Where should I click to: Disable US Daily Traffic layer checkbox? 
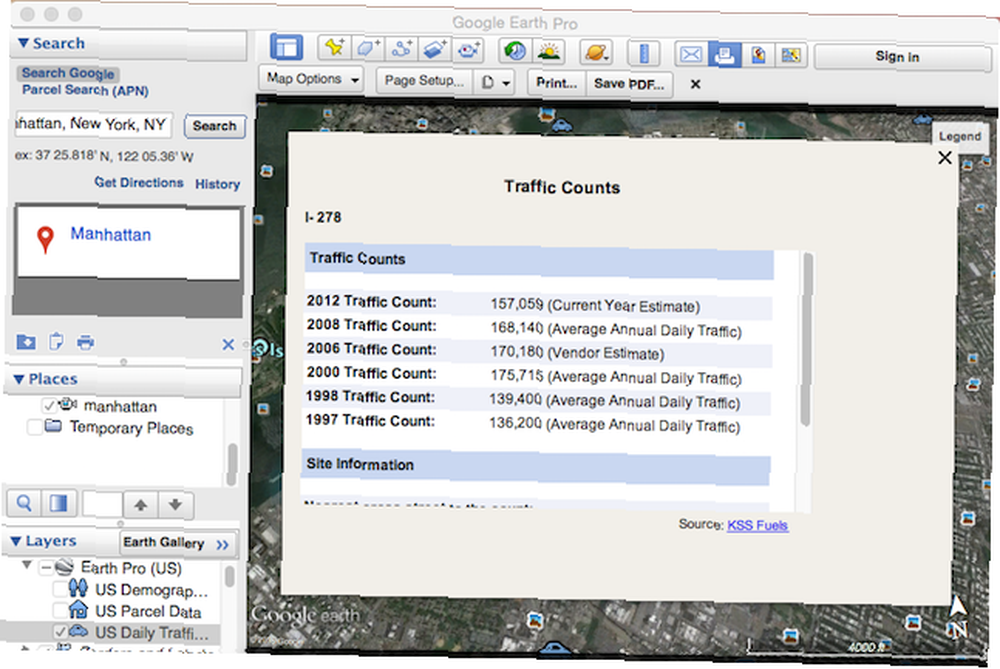click(60, 631)
